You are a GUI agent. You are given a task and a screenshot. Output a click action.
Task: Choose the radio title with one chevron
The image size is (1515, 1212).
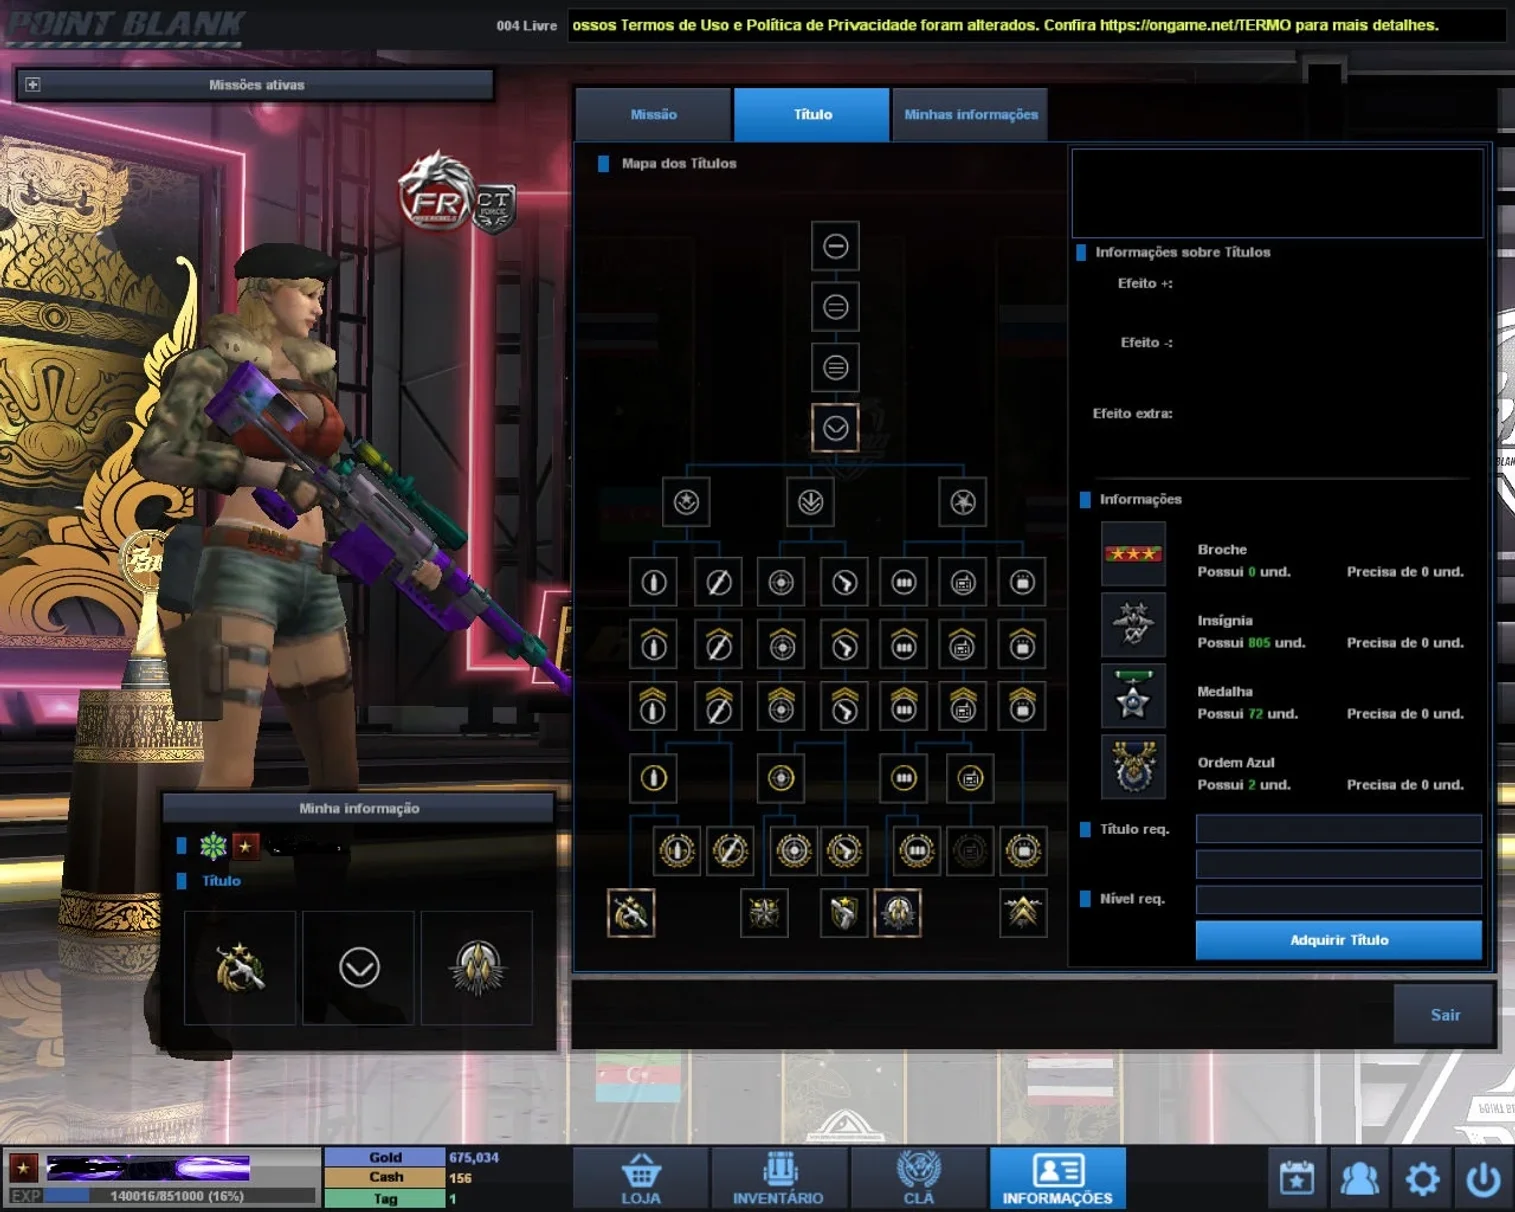962,645
